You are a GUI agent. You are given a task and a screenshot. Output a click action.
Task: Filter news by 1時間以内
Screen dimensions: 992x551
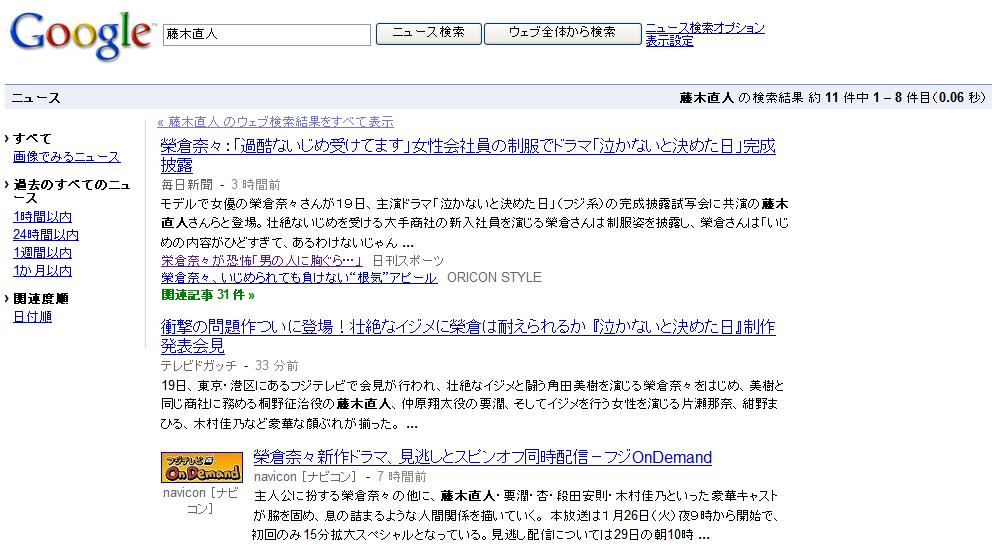coord(42,216)
